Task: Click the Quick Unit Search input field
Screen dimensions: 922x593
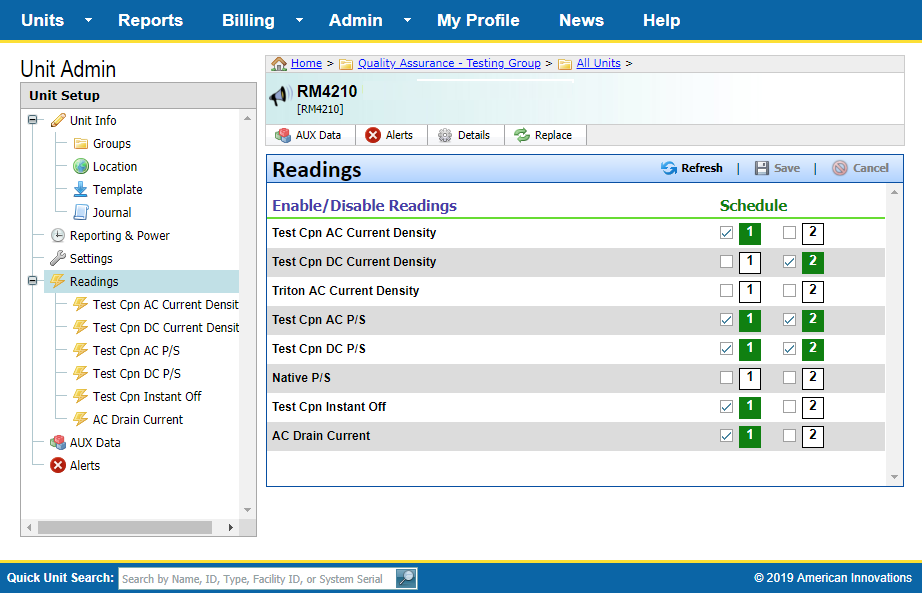Action: (x=256, y=578)
